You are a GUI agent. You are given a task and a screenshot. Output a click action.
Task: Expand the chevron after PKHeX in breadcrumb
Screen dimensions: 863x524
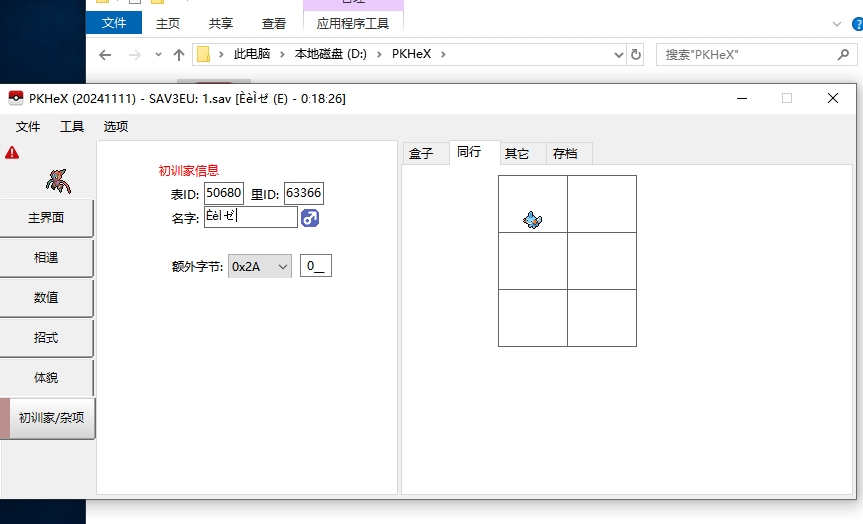(x=443, y=54)
